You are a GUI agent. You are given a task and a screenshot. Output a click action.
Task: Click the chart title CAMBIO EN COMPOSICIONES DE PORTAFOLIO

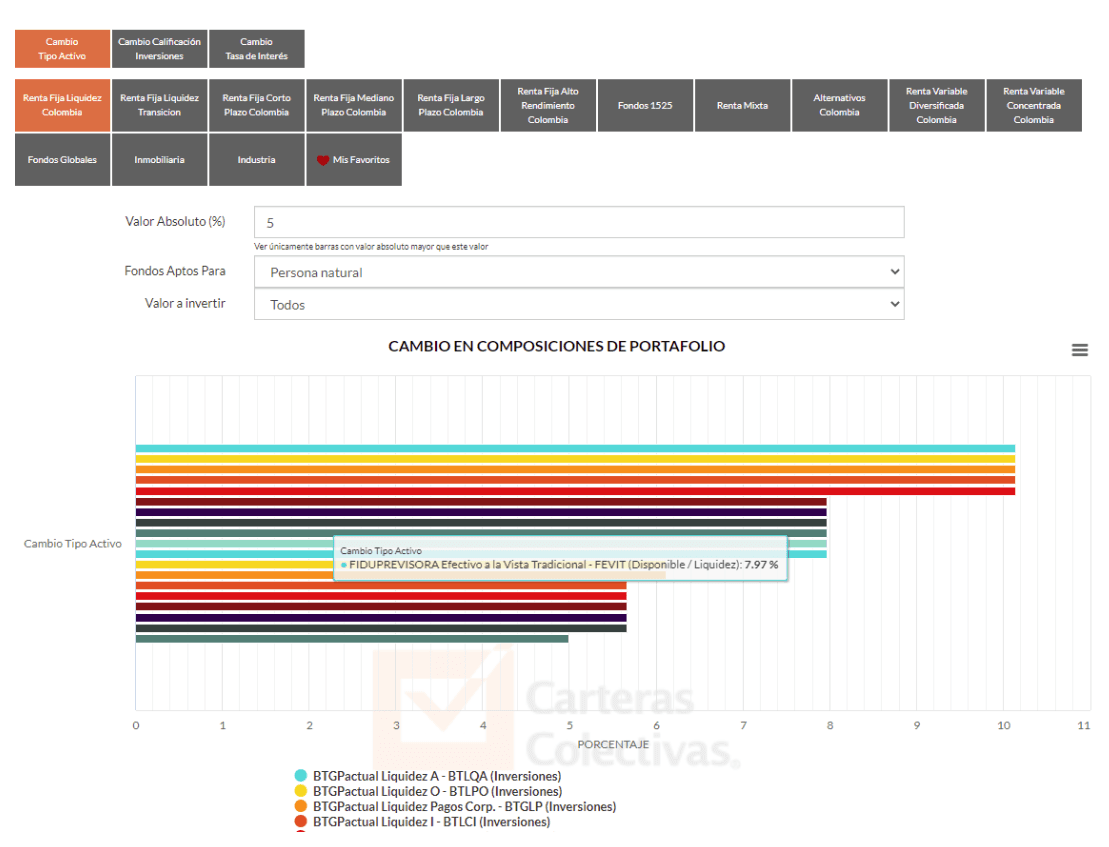click(x=557, y=346)
